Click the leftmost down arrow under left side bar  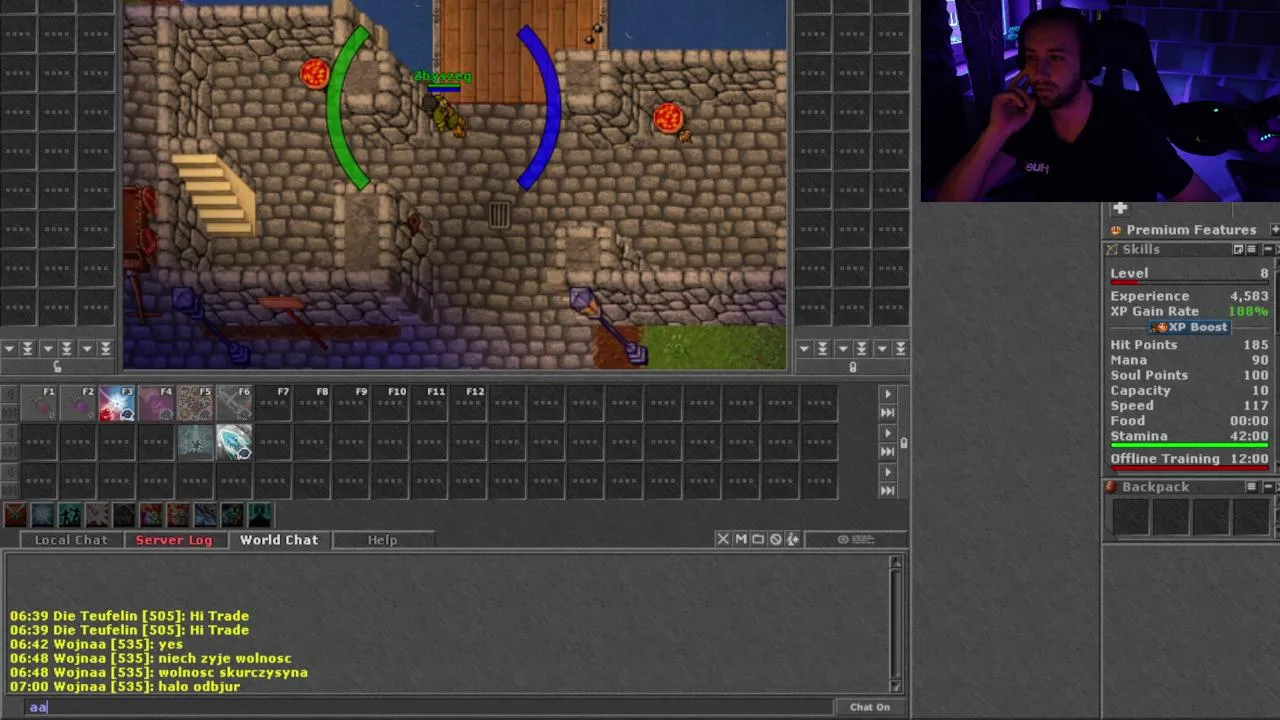coord(9,348)
